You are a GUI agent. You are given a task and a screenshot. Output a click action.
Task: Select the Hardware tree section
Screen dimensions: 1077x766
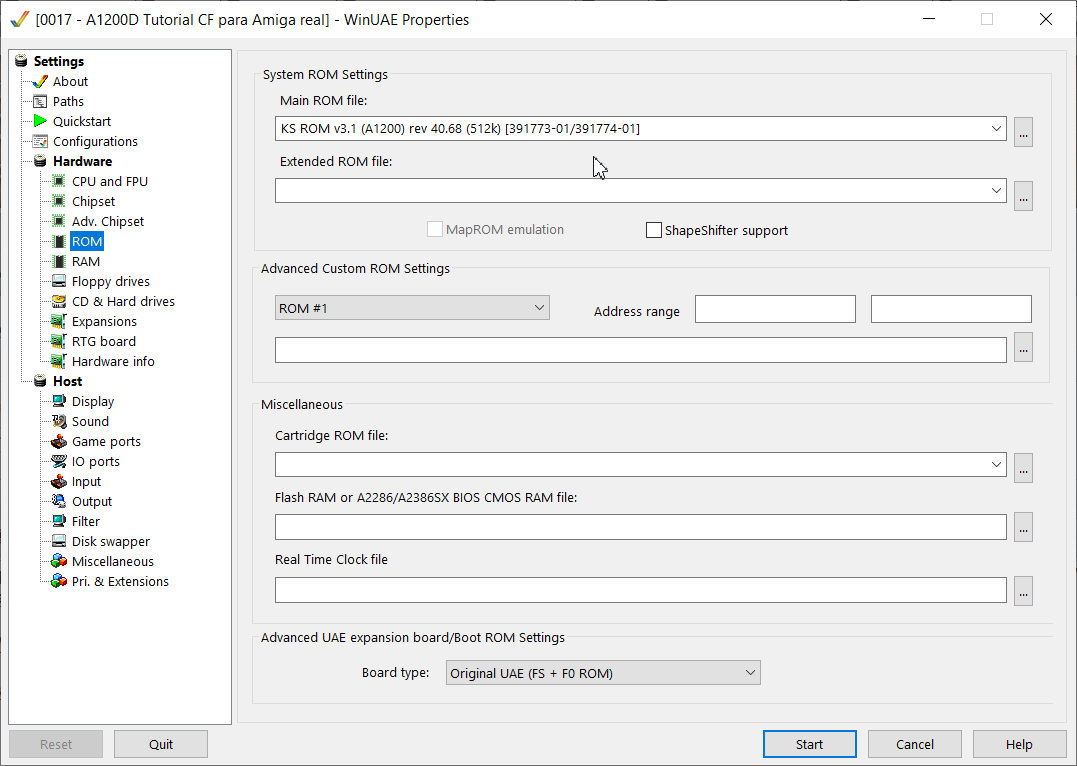click(82, 161)
